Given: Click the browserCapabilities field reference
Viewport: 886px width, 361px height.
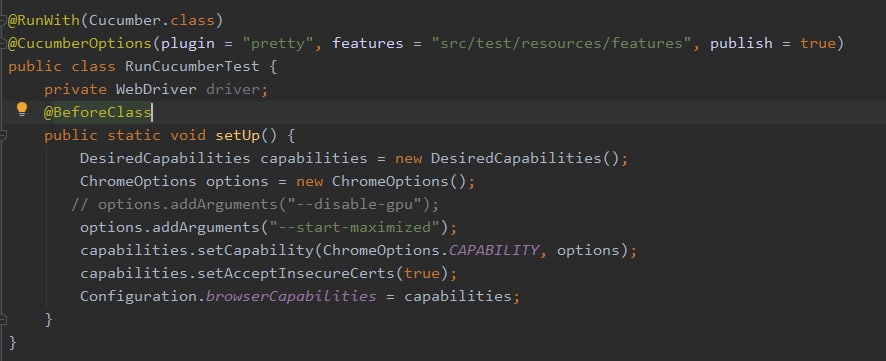Looking at the screenshot, I should [x=290, y=296].
